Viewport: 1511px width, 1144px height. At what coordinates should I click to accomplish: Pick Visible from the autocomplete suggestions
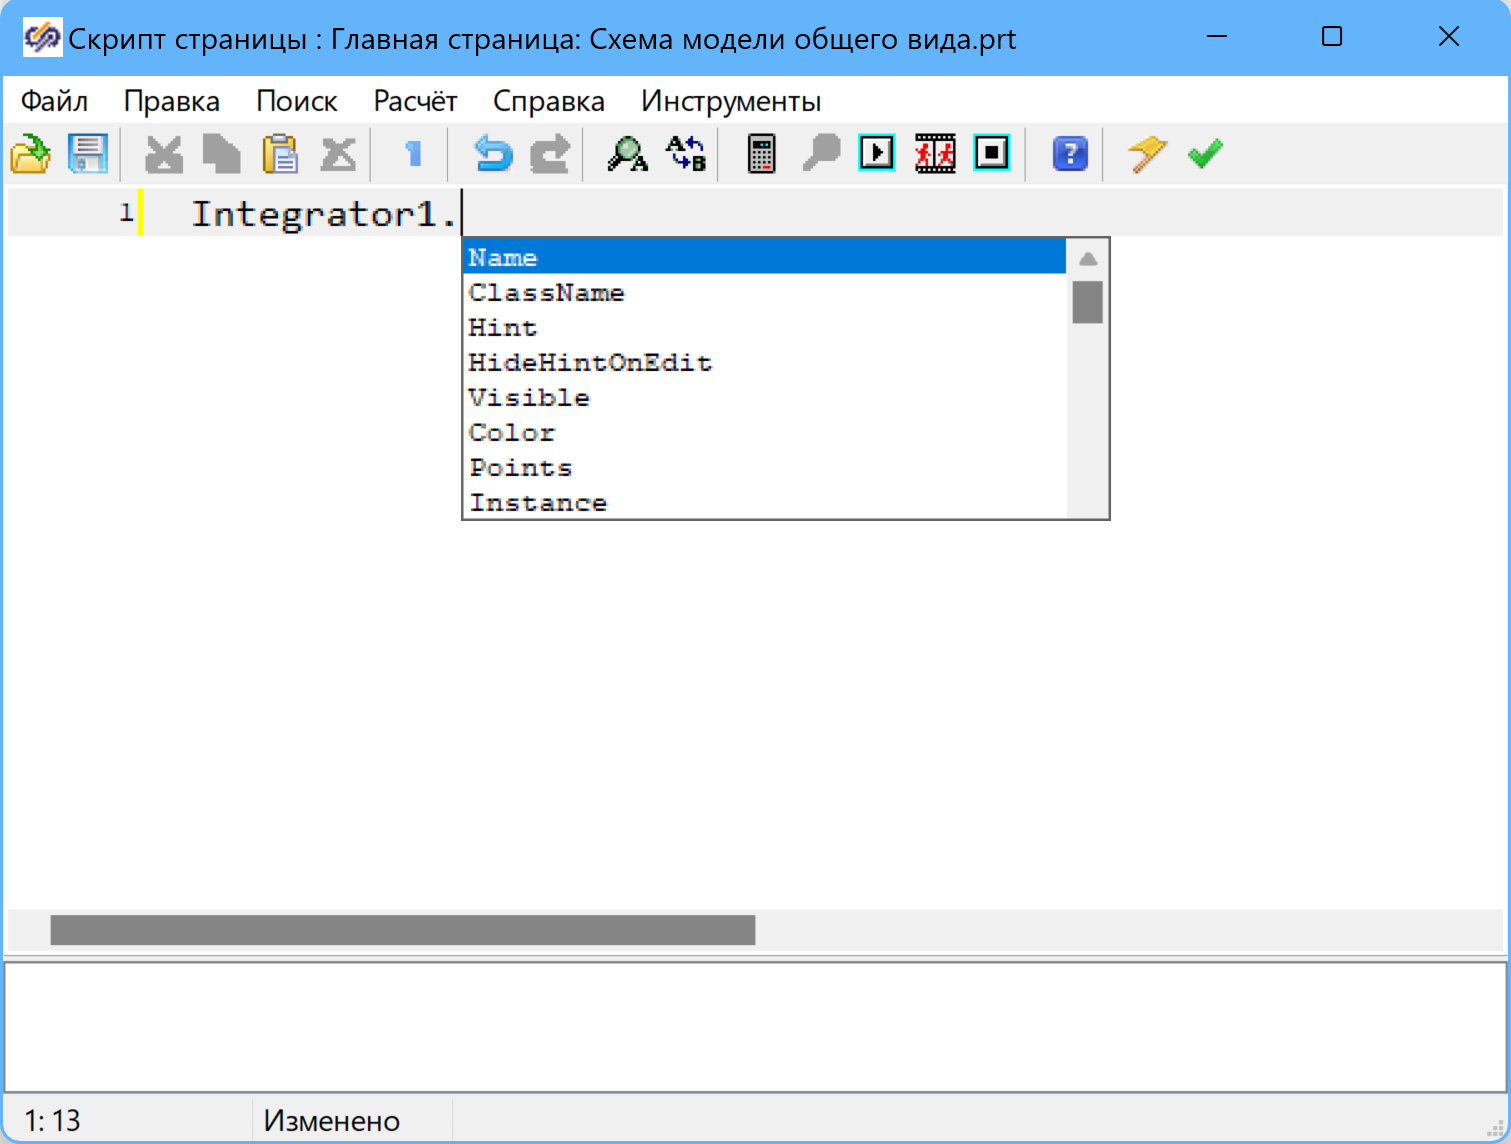point(529,398)
